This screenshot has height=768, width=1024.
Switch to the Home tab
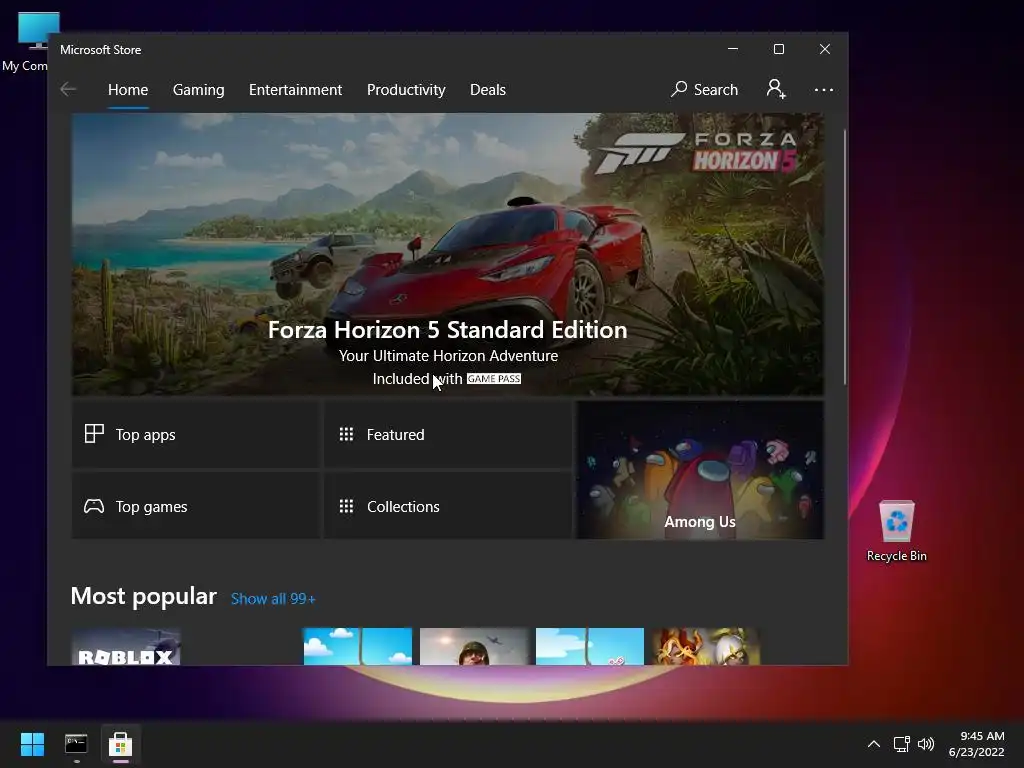tap(128, 89)
